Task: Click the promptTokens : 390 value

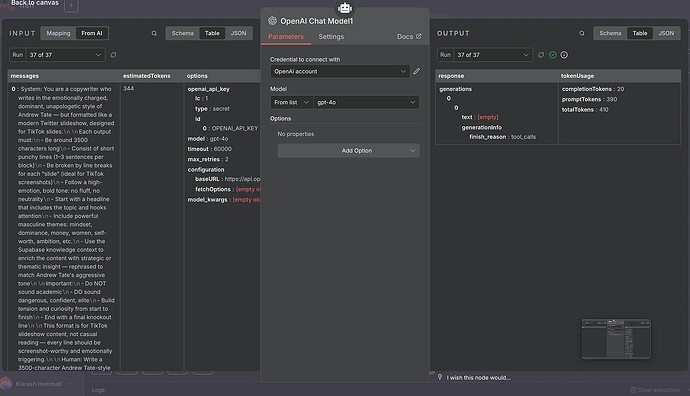Action: (x=589, y=99)
